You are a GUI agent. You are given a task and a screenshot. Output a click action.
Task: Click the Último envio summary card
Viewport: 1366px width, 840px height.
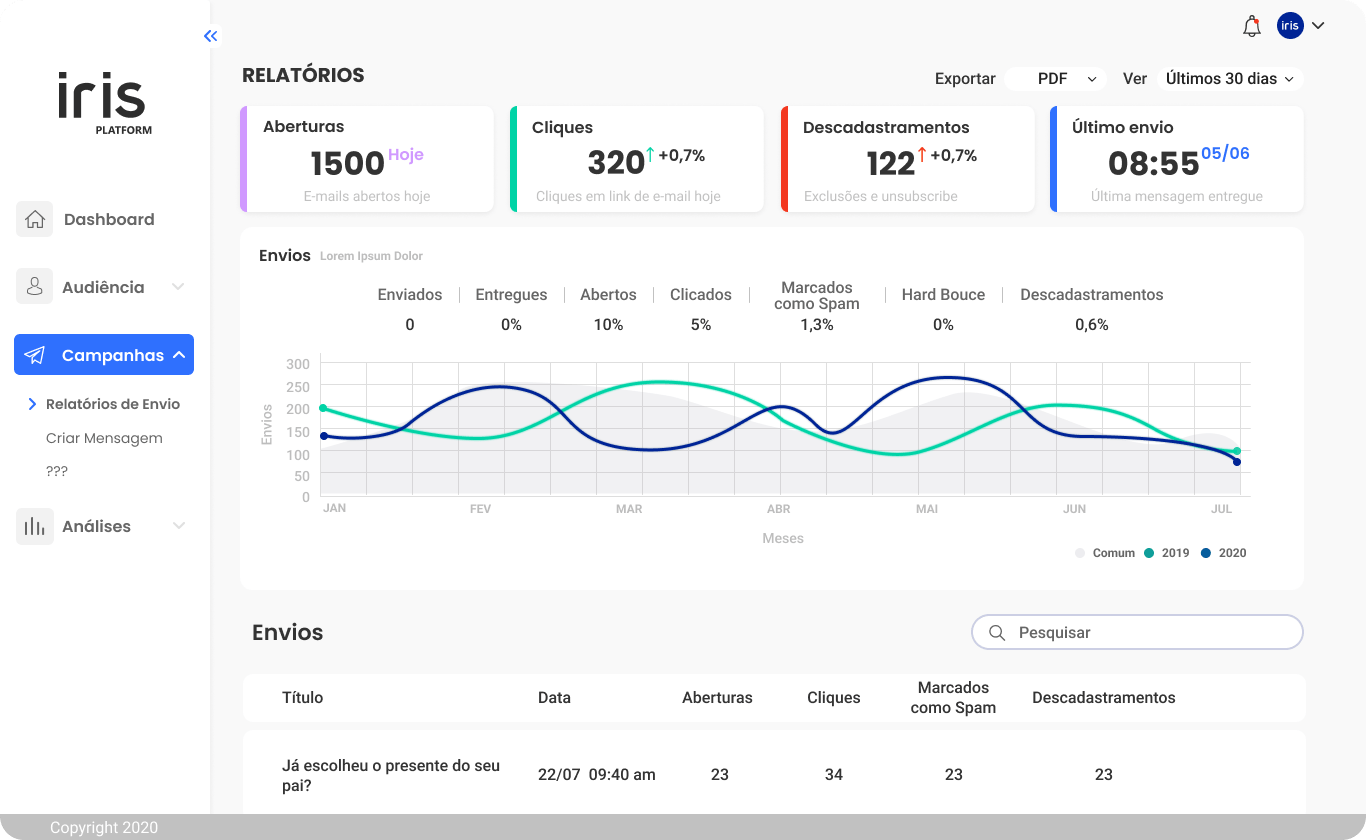[x=1177, y=159]
